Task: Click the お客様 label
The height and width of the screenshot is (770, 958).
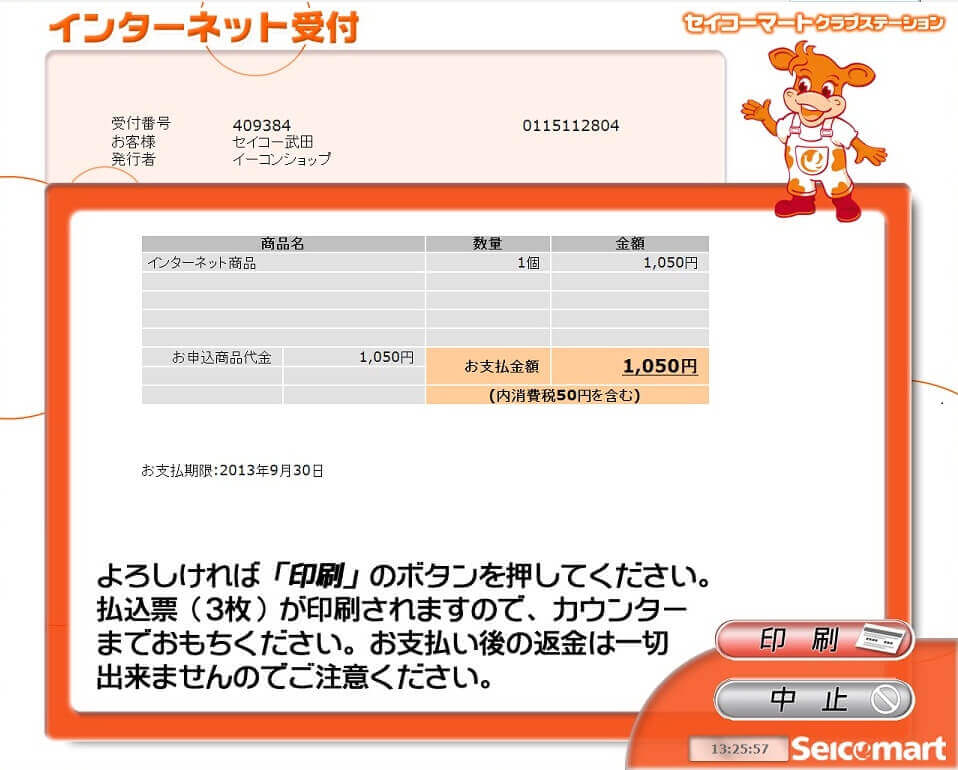Action: coord(133,142)
